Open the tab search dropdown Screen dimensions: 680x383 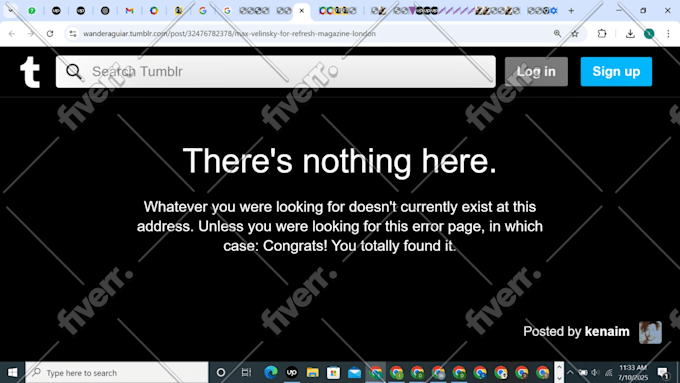point(10,10)
